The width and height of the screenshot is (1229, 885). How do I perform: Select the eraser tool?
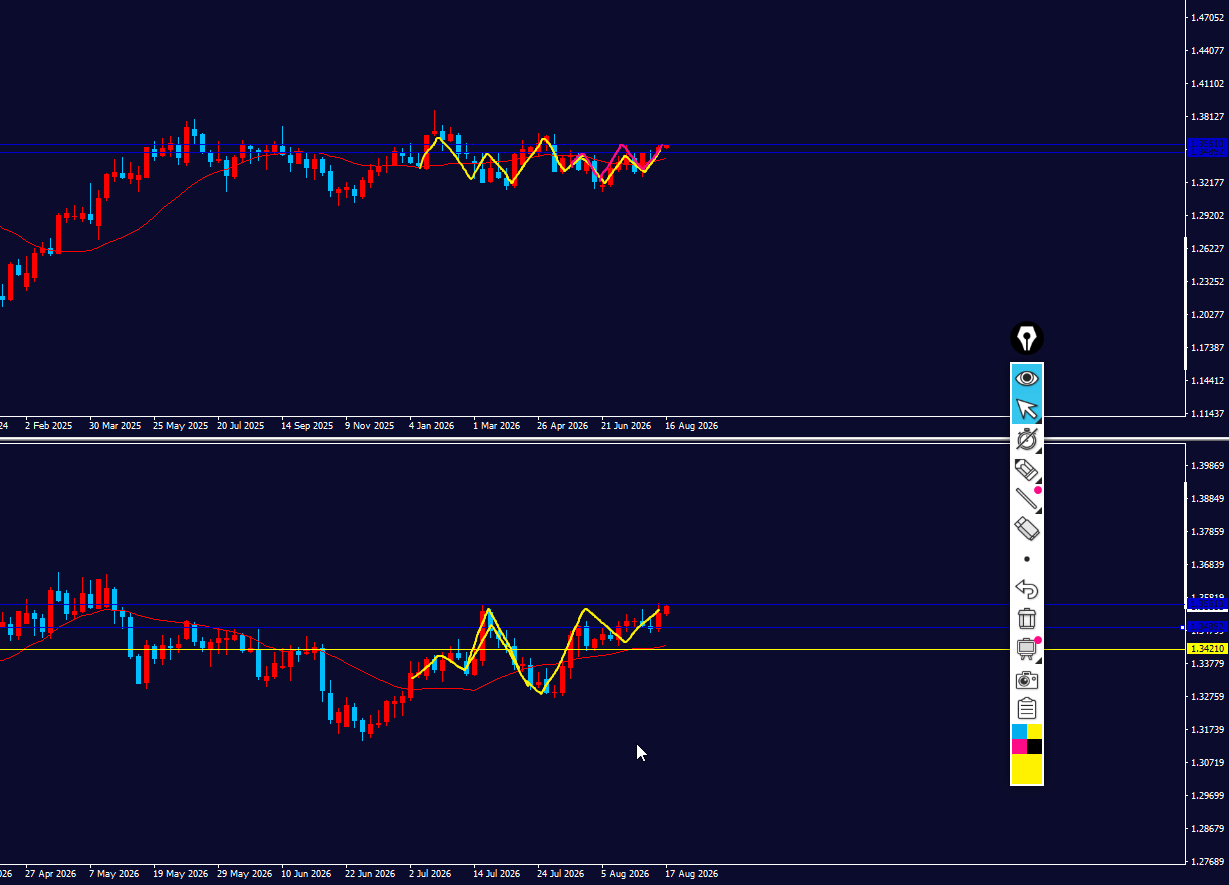[1027, 528]
